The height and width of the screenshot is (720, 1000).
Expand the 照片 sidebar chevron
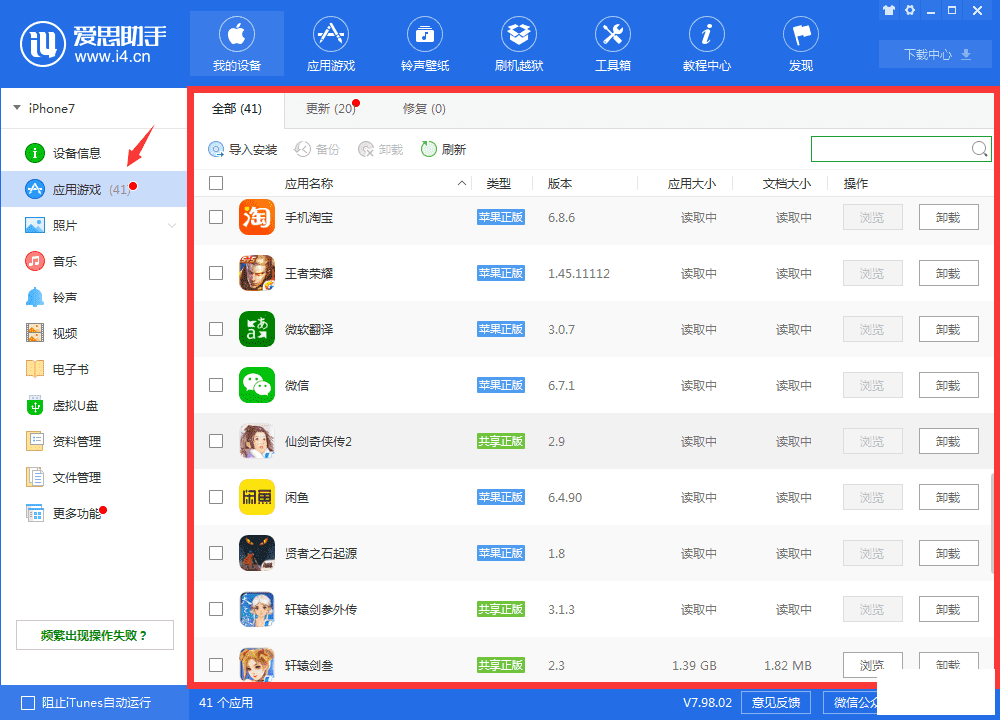pos(172,226)
